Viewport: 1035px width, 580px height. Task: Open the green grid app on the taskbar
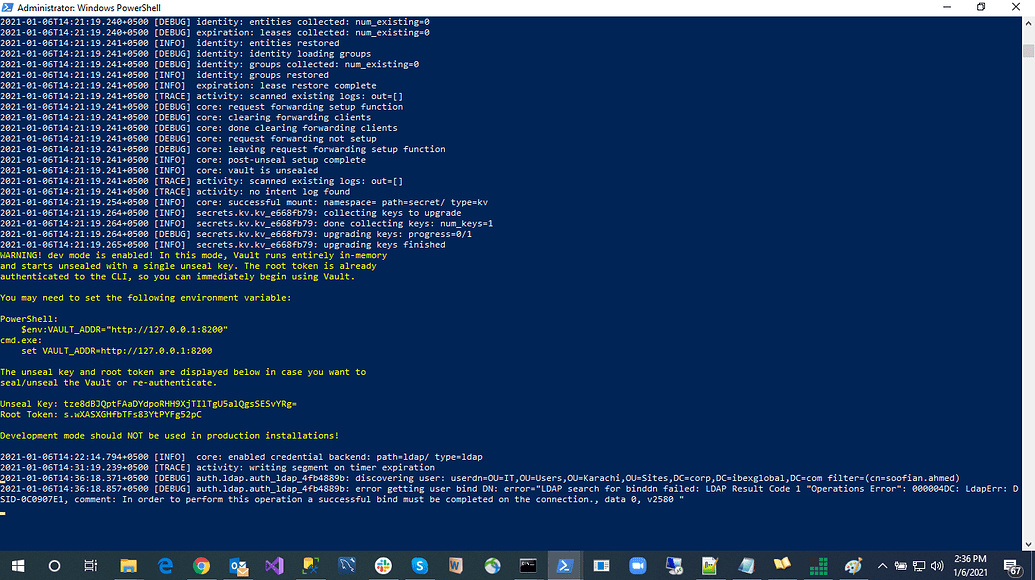coord(818,565)
